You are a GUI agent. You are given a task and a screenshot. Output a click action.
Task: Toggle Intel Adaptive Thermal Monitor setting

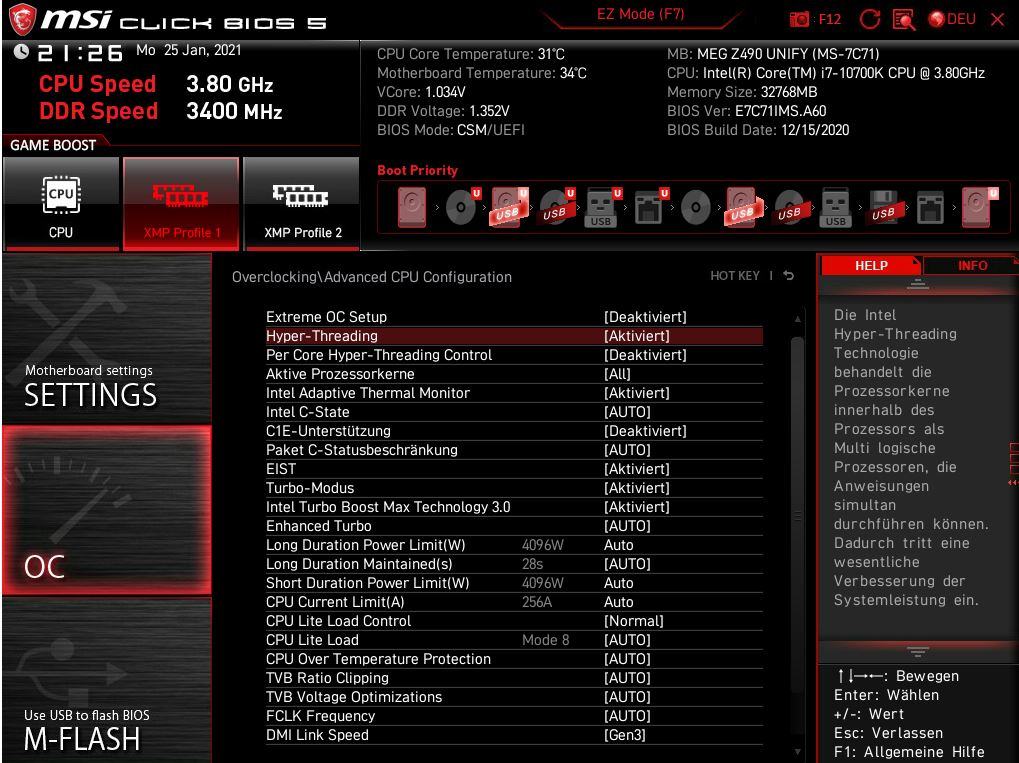(513, 393)
